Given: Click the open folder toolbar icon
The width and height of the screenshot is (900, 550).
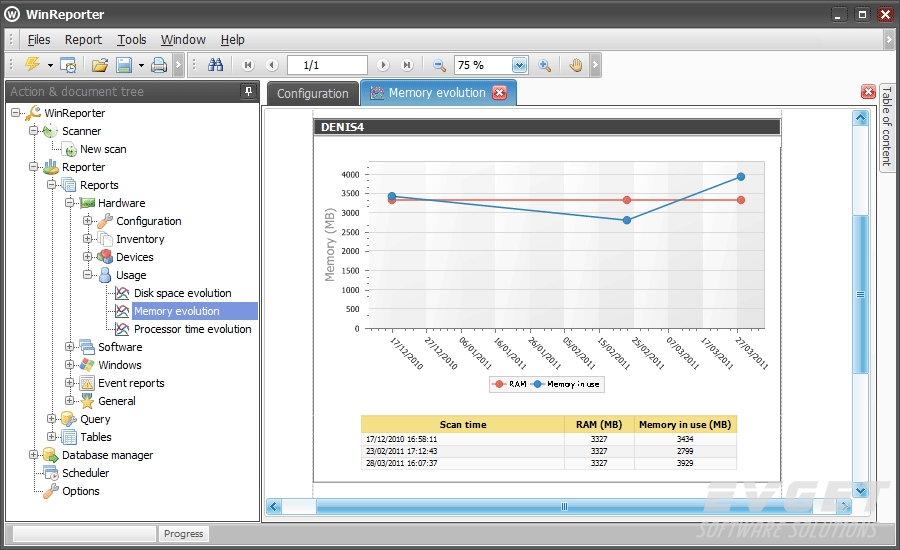Looking at the screenshot, I should (x=100, y=65).
